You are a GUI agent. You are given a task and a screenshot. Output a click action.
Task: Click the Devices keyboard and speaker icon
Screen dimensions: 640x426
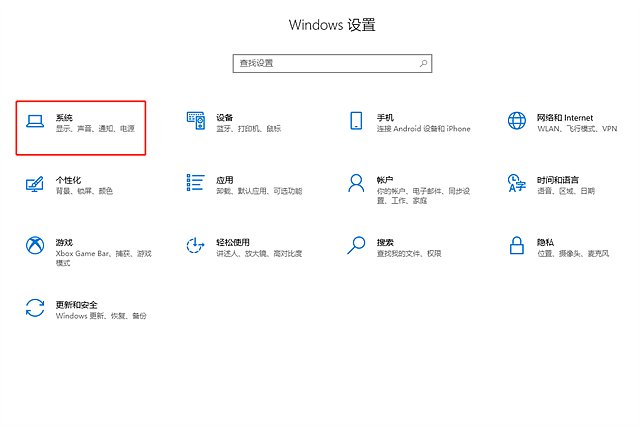tap(196, 121)
